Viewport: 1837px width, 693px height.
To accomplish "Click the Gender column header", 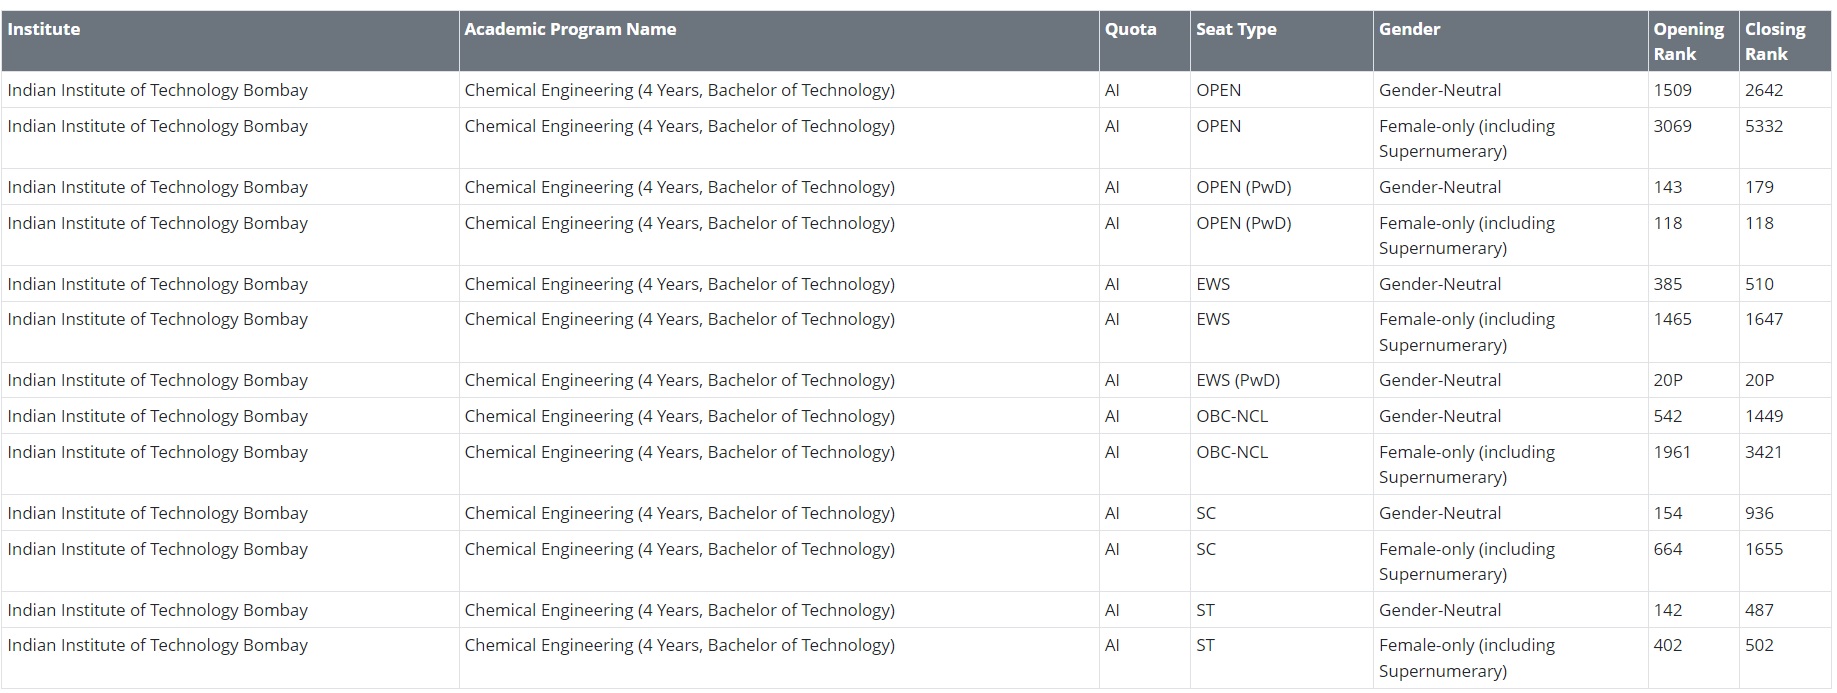I will pyautogui.click(x=1409, y=30).
